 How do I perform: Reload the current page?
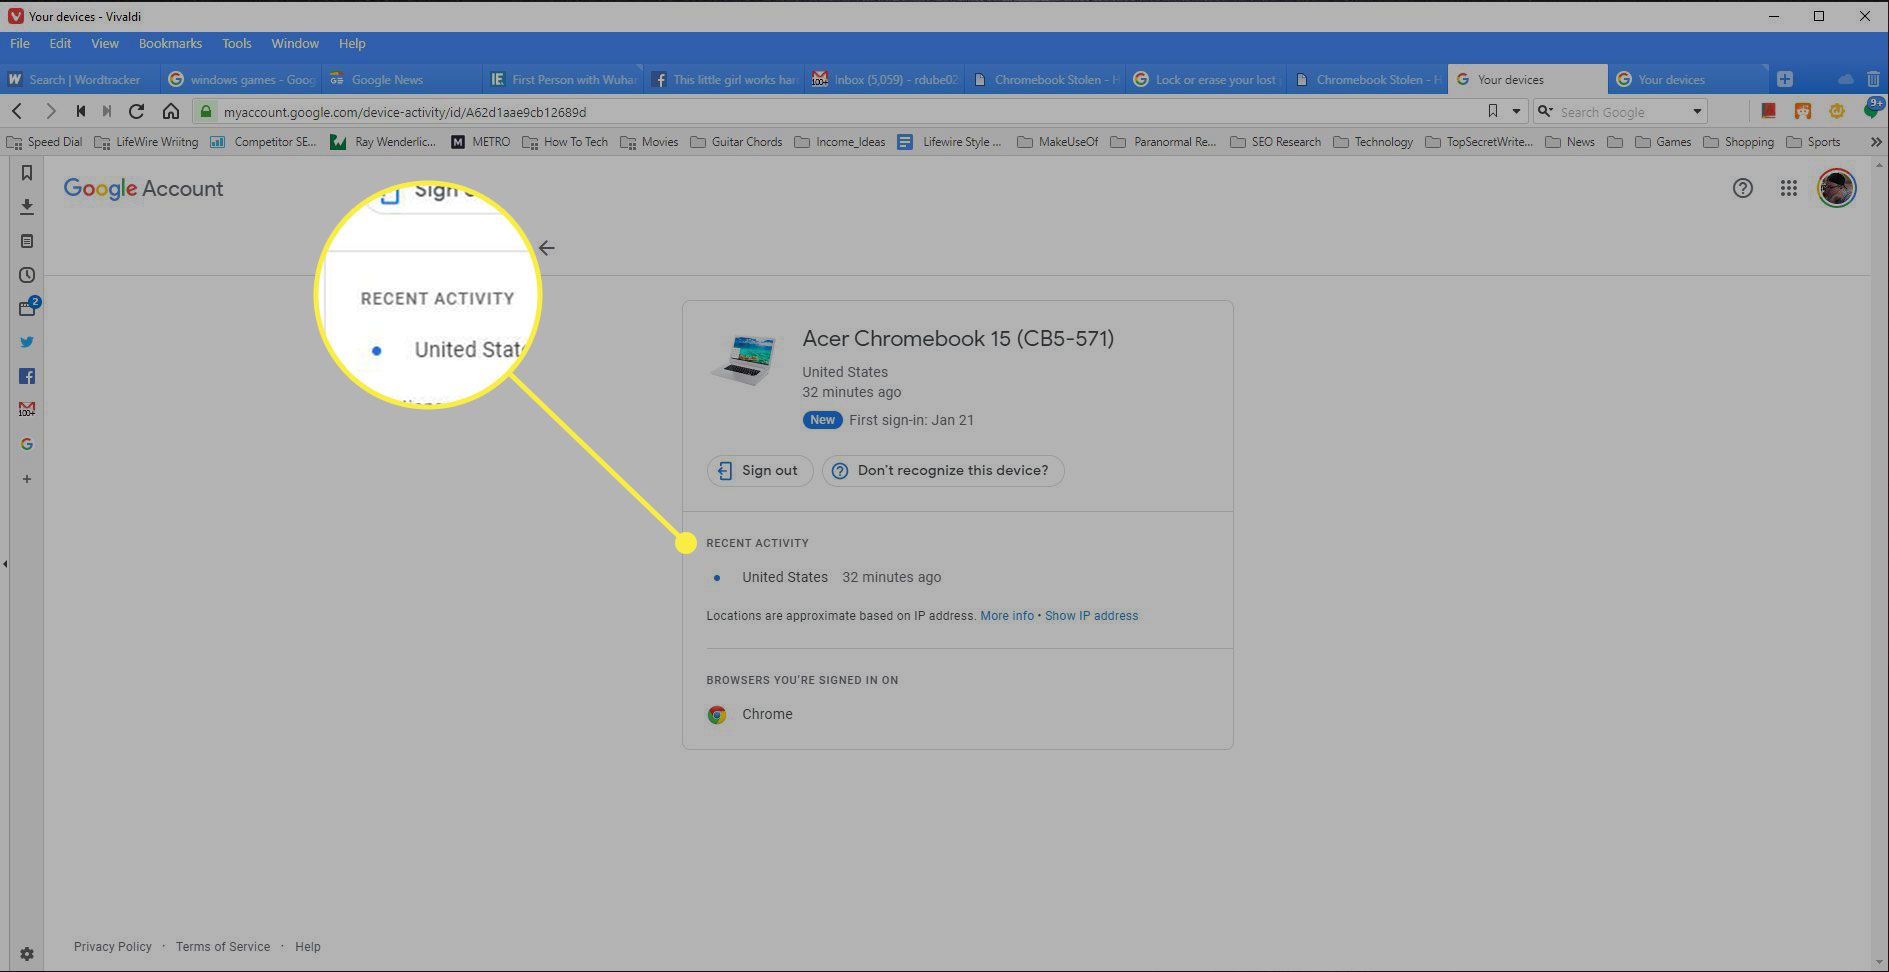coord(137,111)
